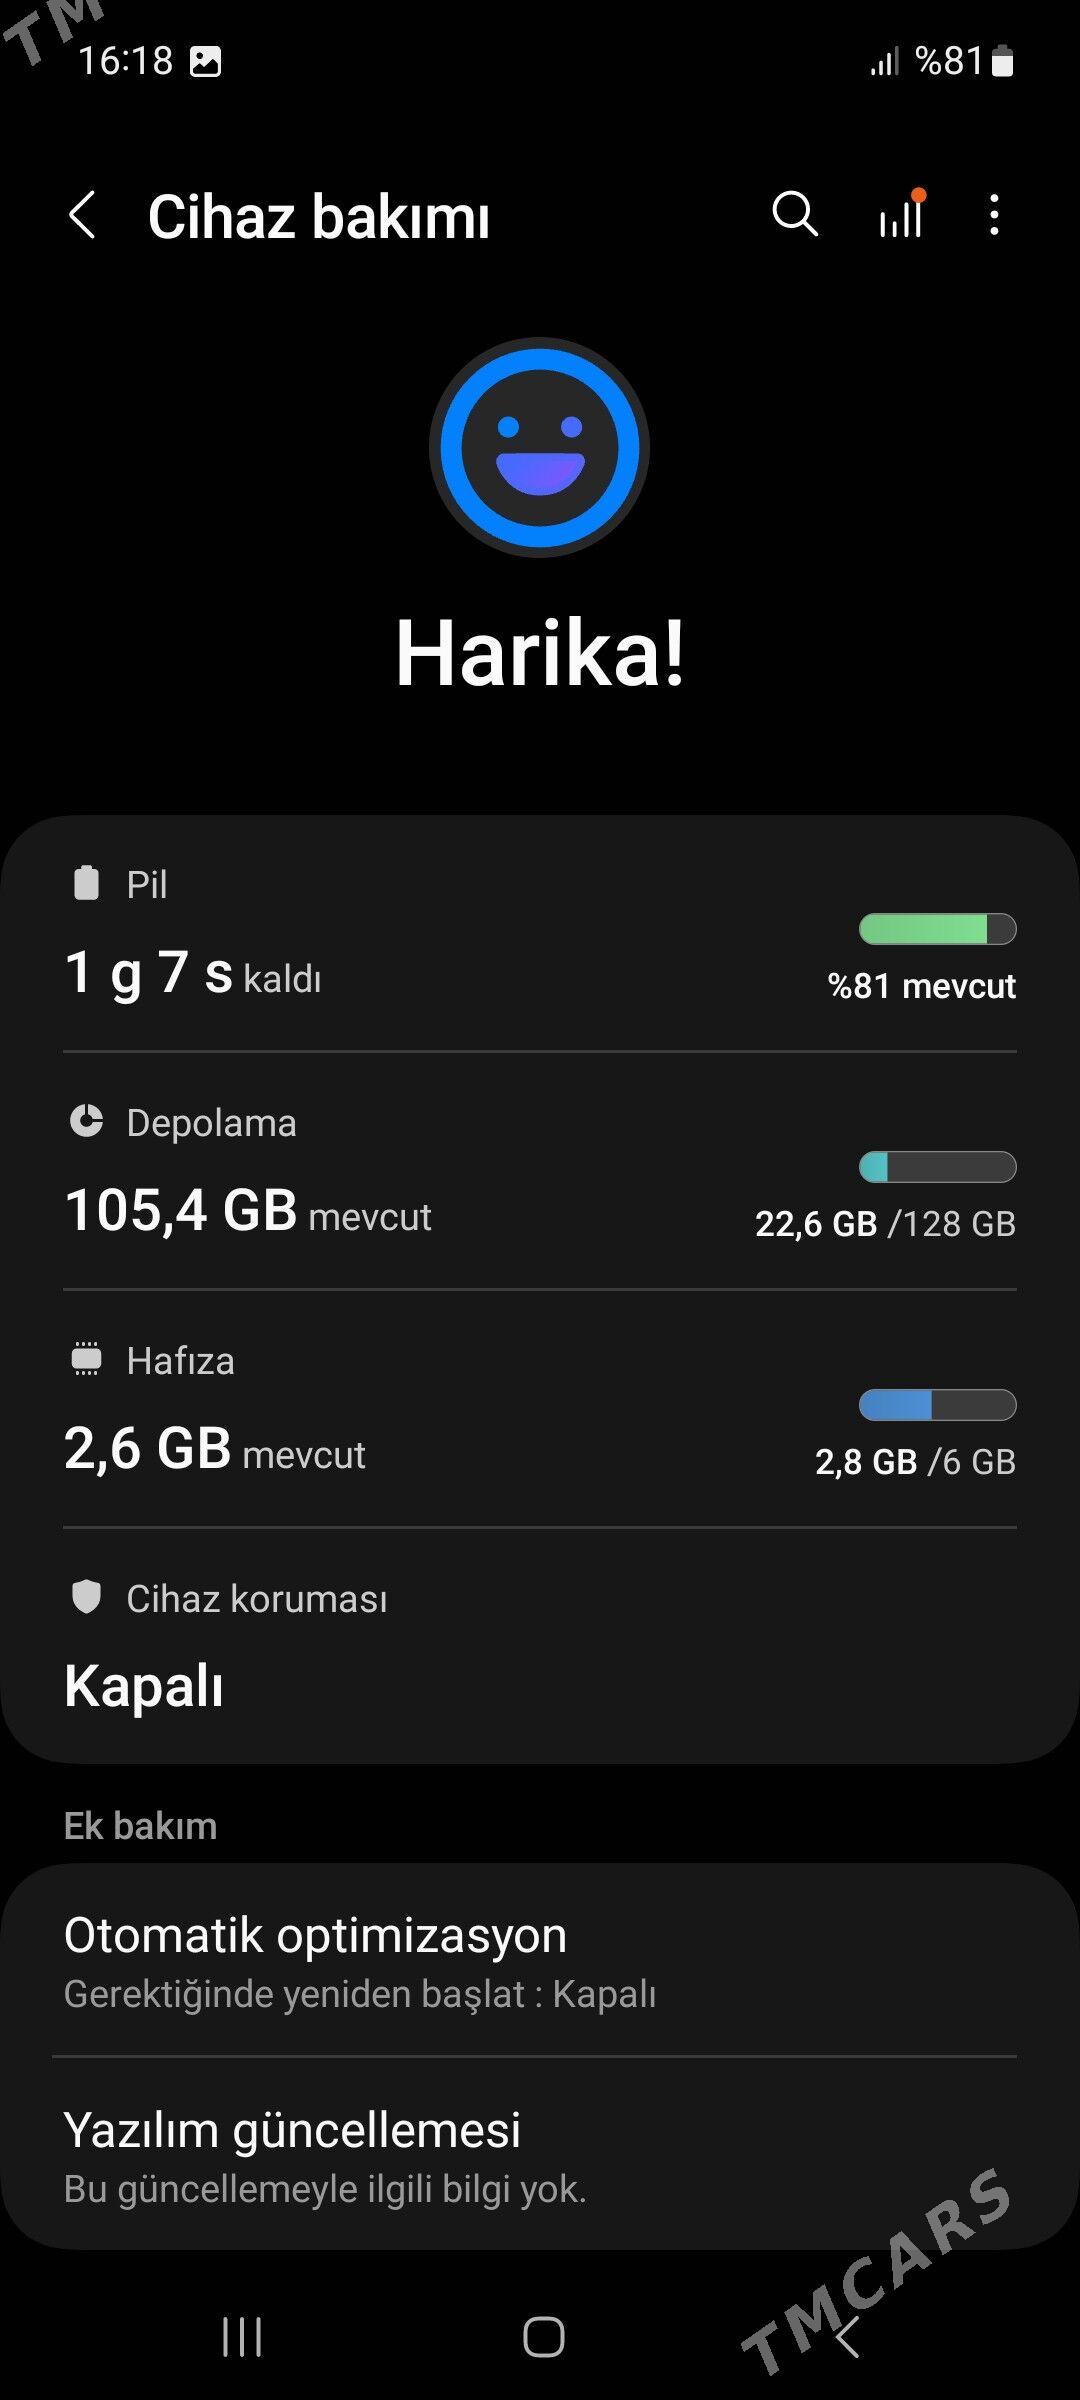Open the three-dot more options menu

pos(993,215)
